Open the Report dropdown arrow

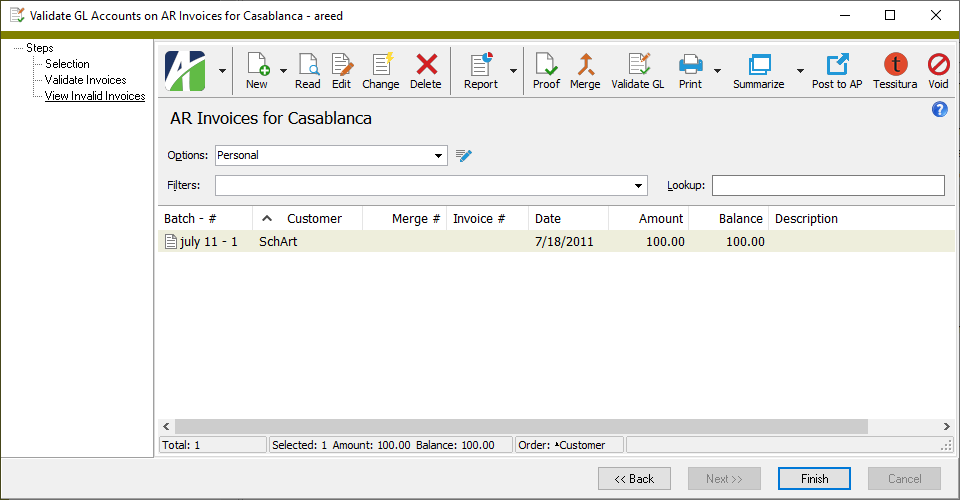514,72
